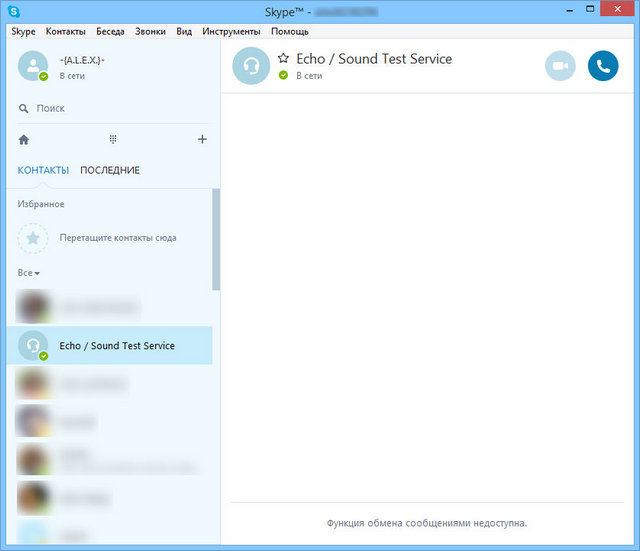
Task: Switch to the ПОСЛЕДНИЕ tab
Action: point(110,170)
